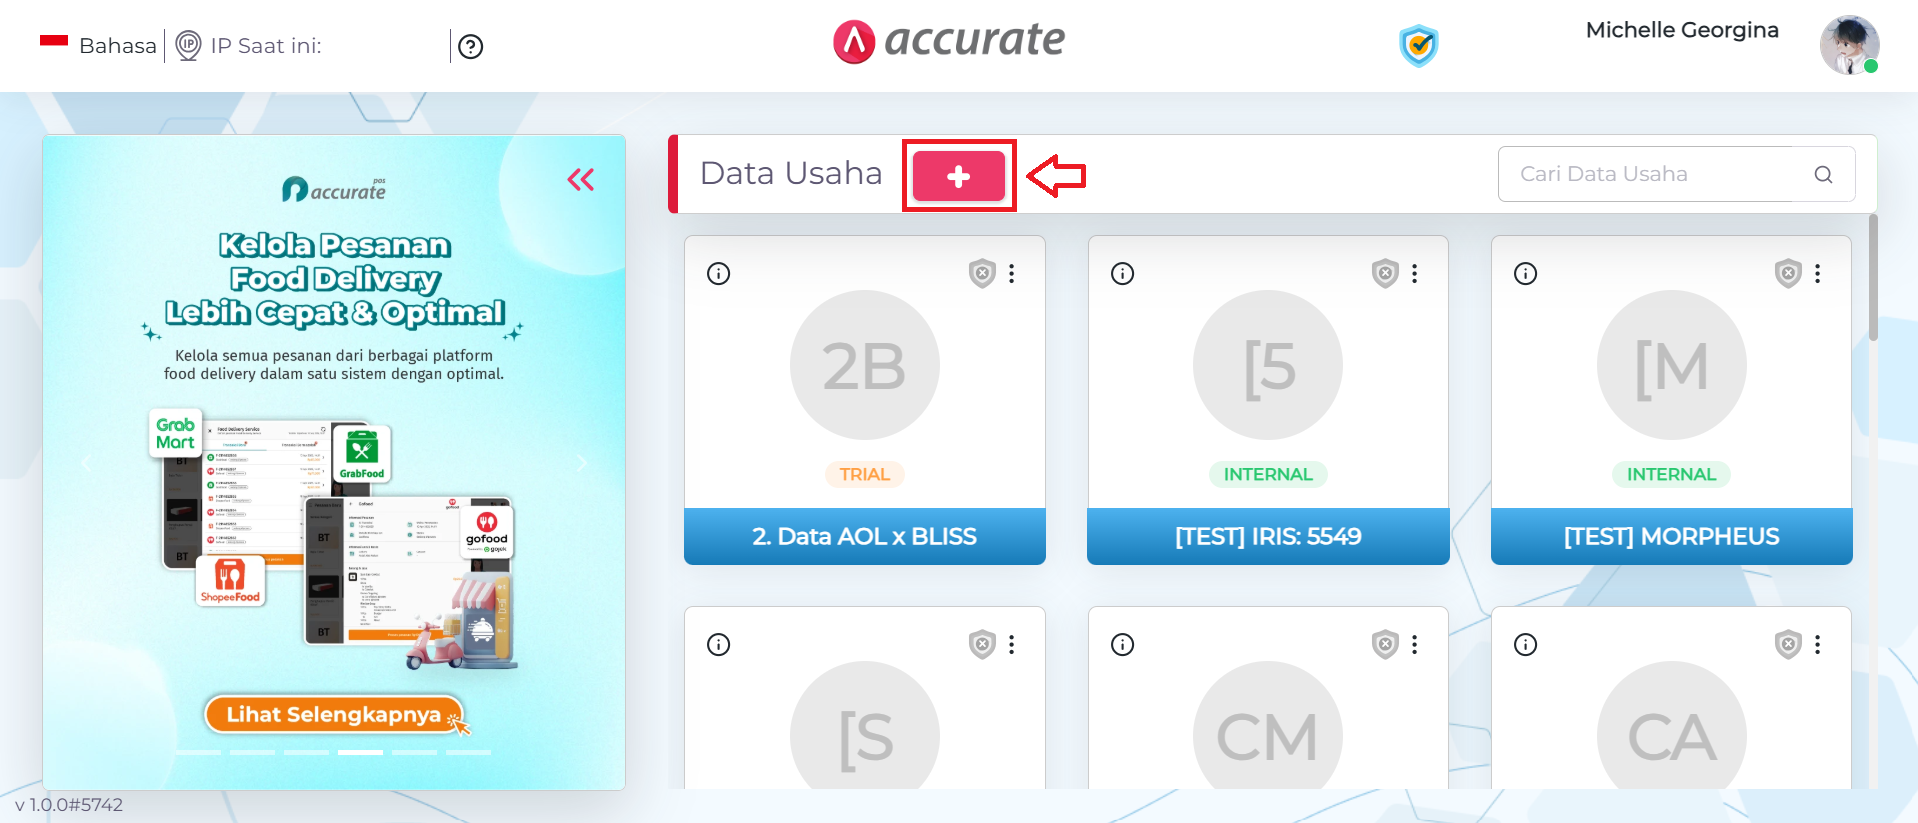Click shield icon on 2. Data AOL x BLISS card
This screenshot has height=823, width=1918.
tap(982, 273)
